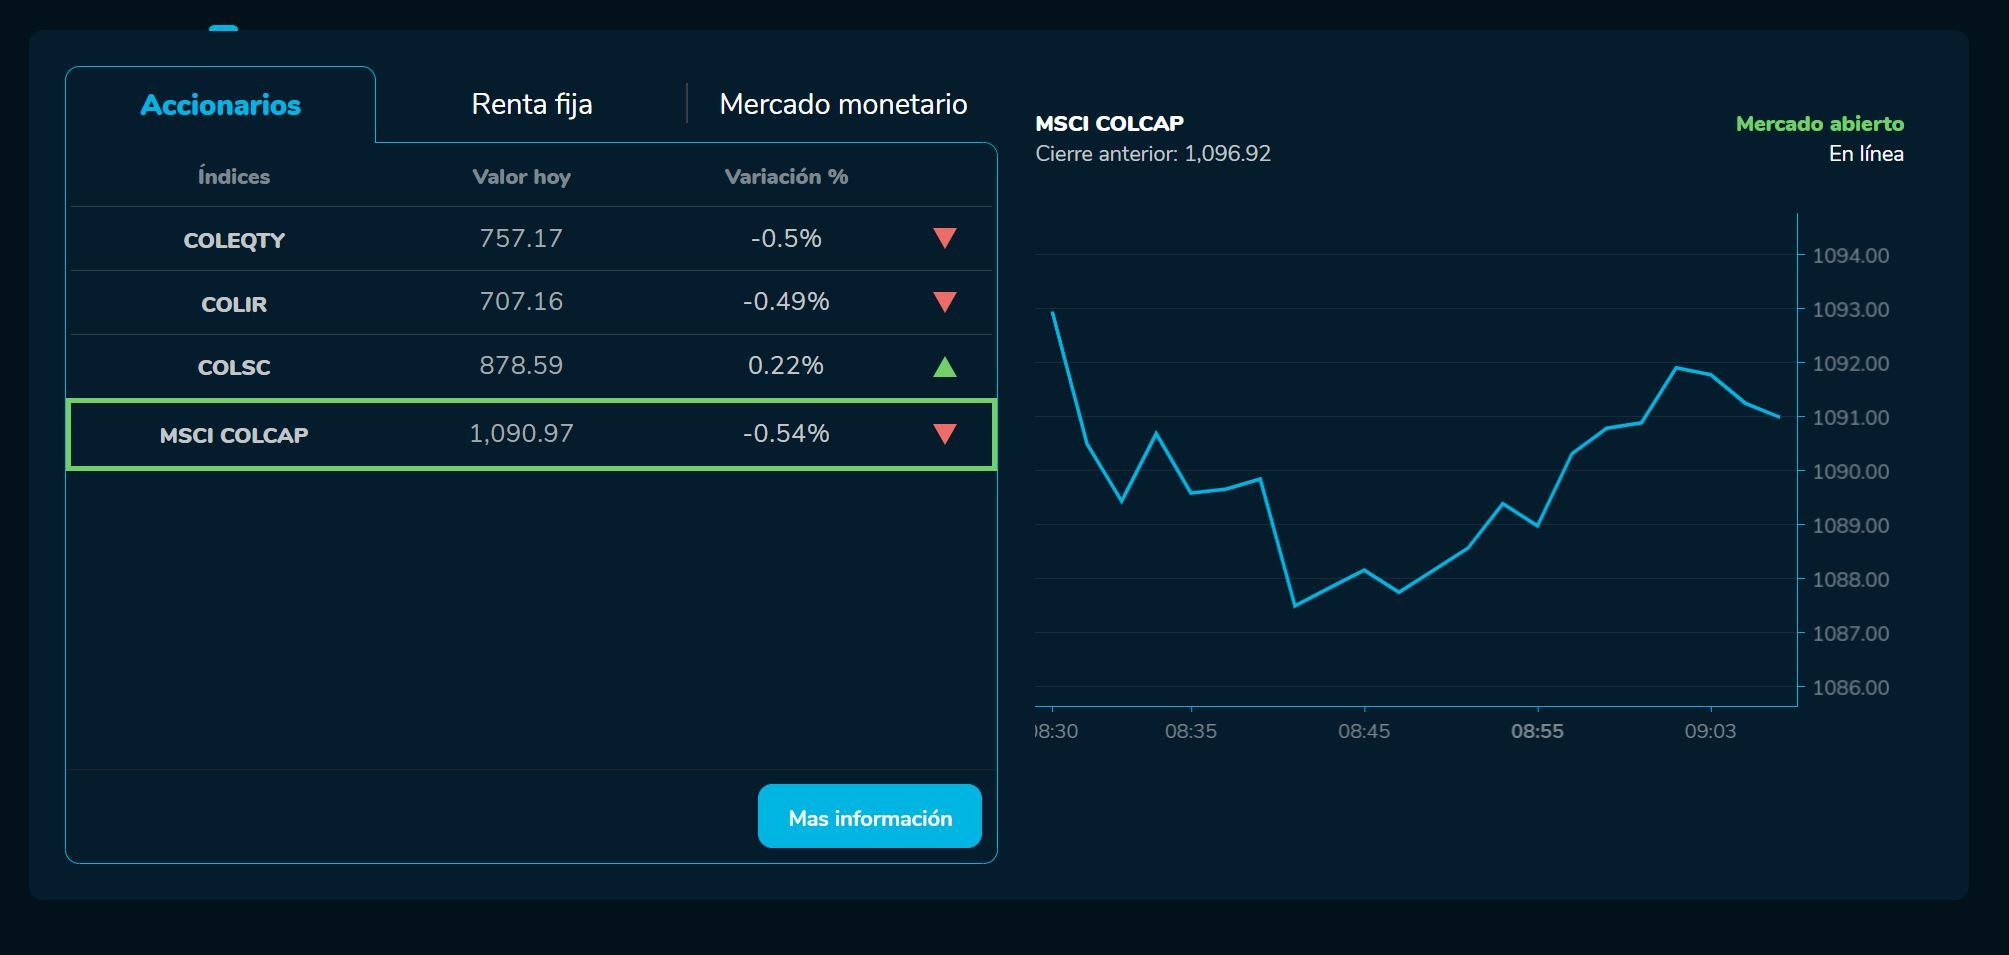
Task: Click the 09:03 label on chart axis
Action: tap(1710, 731)
